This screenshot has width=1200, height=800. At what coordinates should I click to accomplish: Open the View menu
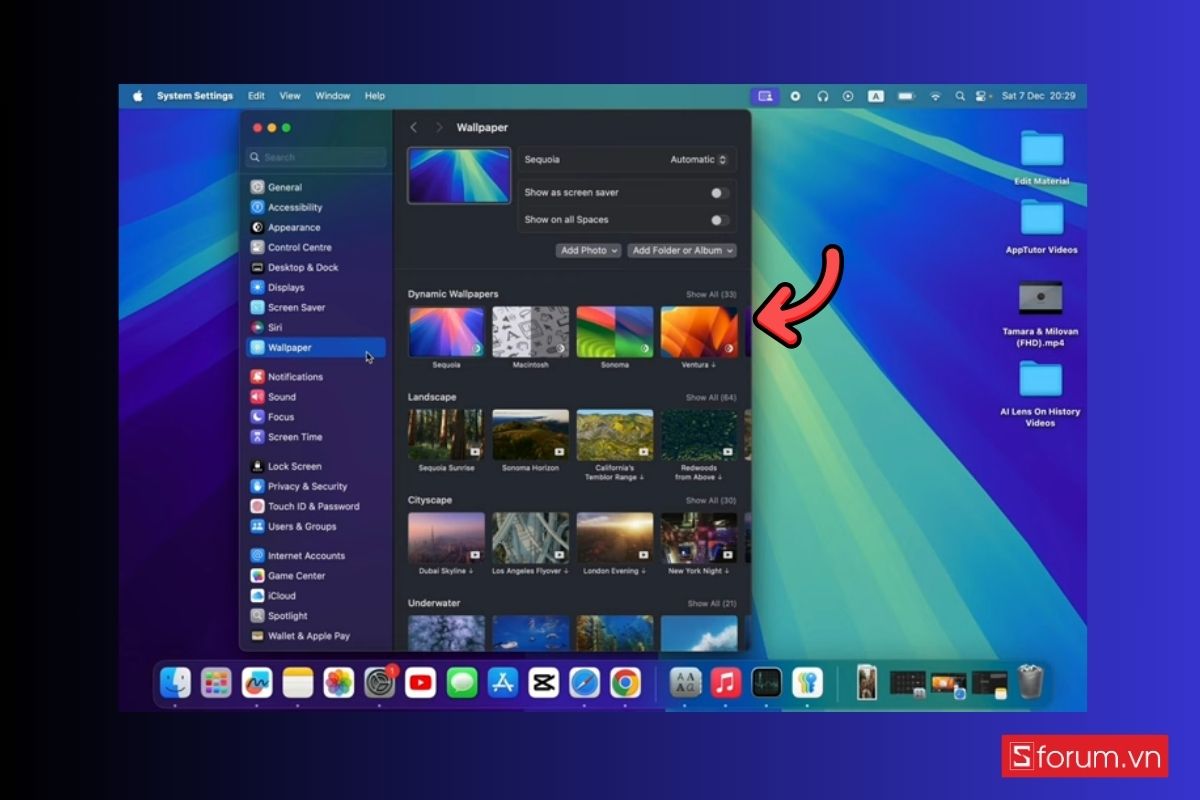pos(290,96)
